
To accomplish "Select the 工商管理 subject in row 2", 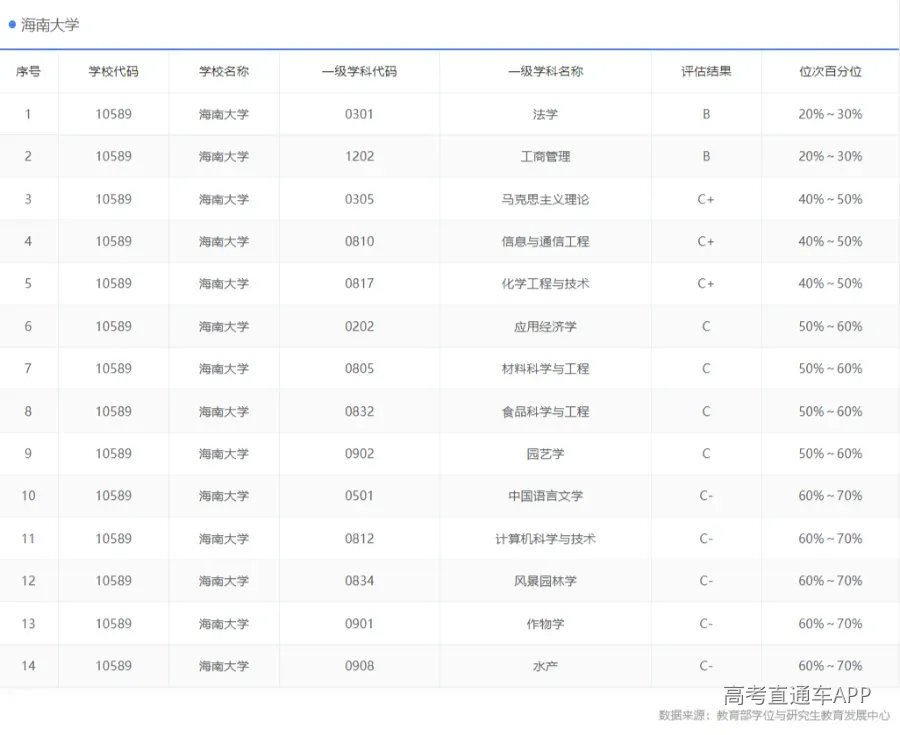I will [x=543, y=156].
